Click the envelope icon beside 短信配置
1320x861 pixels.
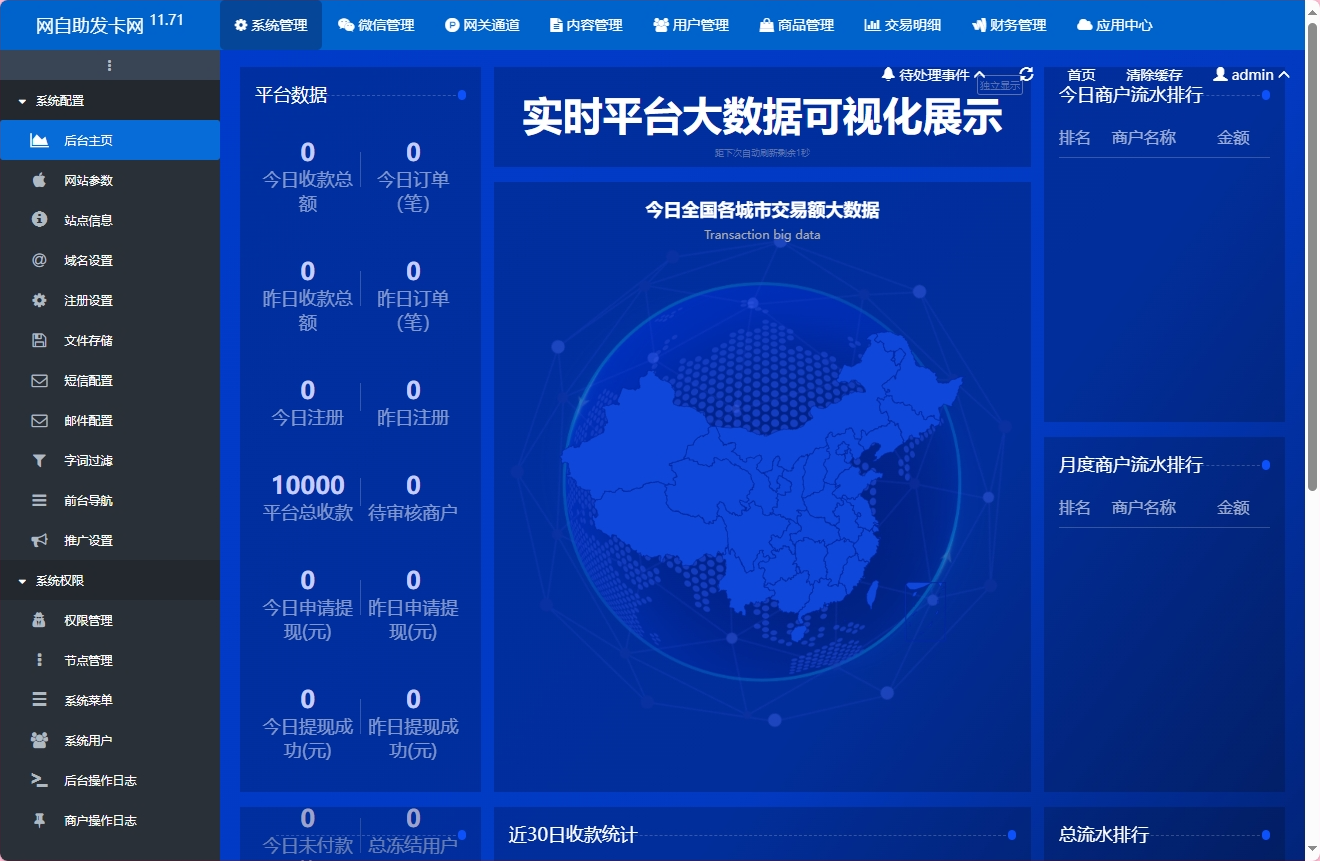[39, 380]
